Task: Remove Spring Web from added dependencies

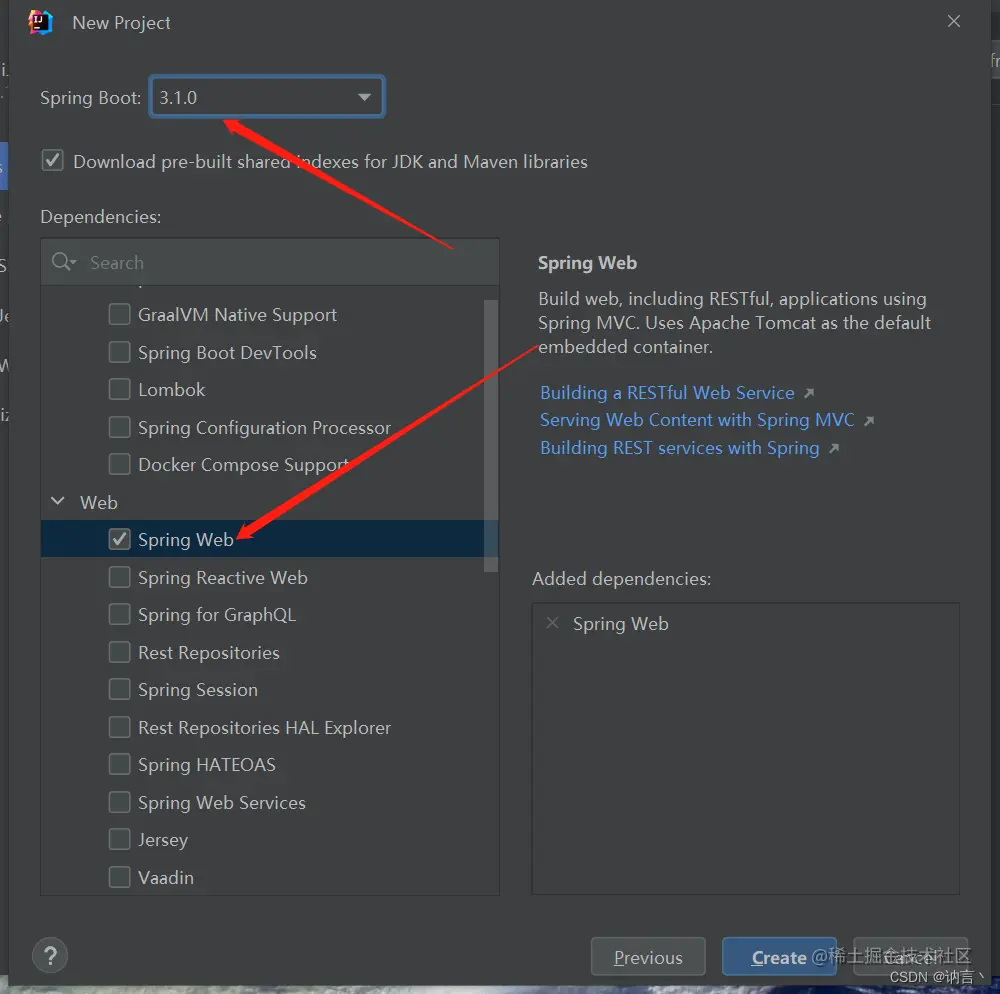Action: pyautogui.click(x=552, y=623)
